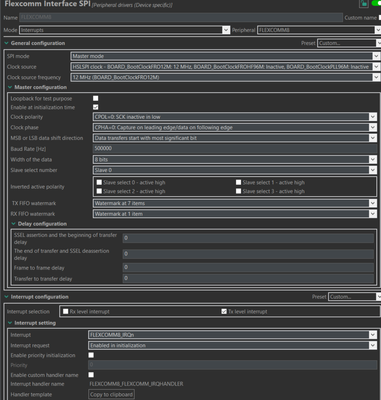Open the Clock source dropdown

tap(225, 67)
